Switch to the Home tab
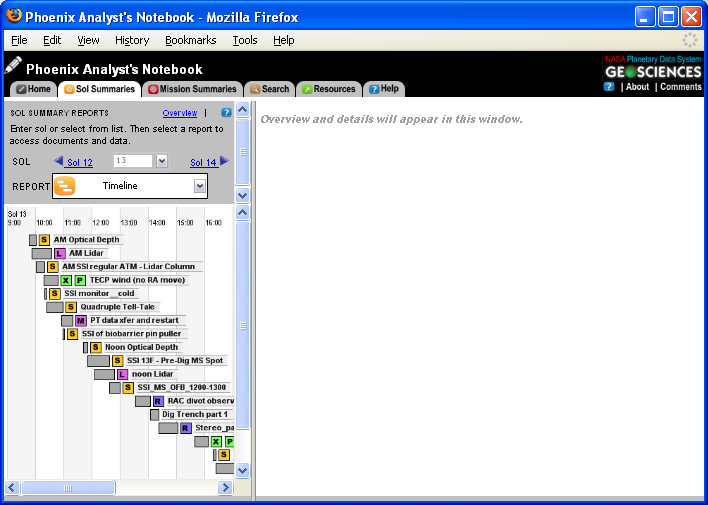 (33, 89)
